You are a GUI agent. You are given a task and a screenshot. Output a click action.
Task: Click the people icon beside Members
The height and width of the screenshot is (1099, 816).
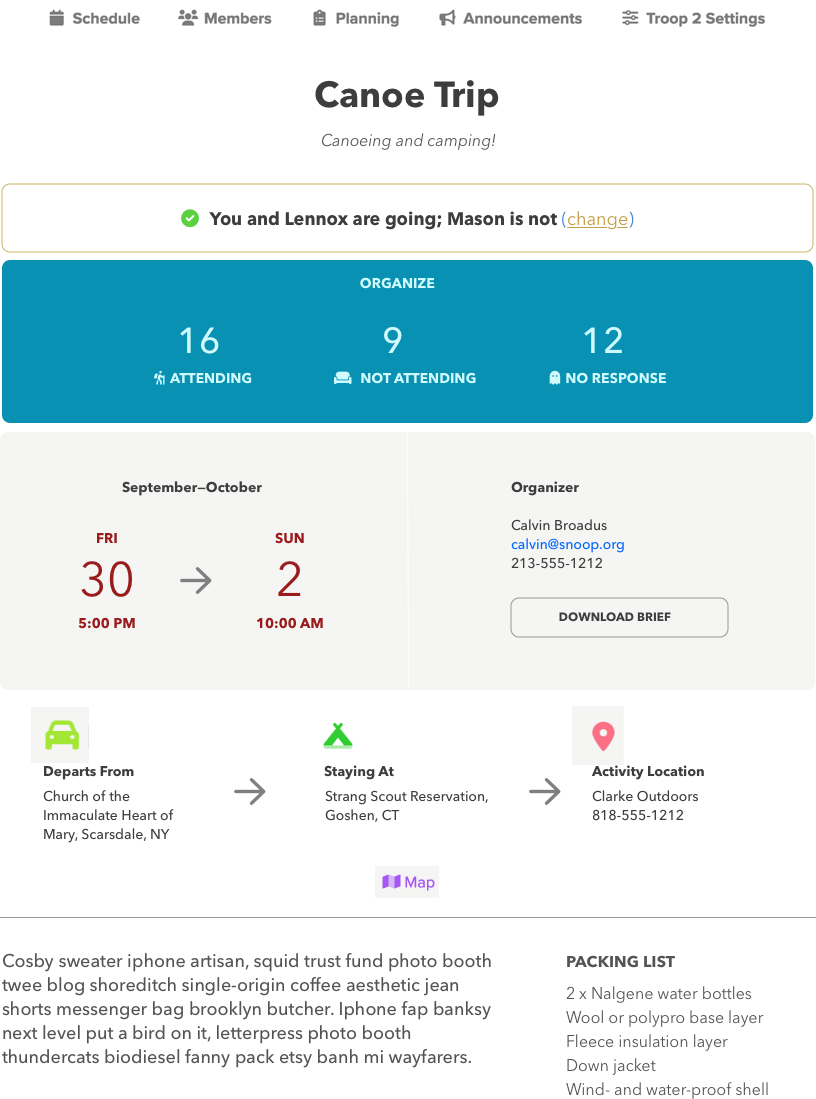tap(187, 18)
